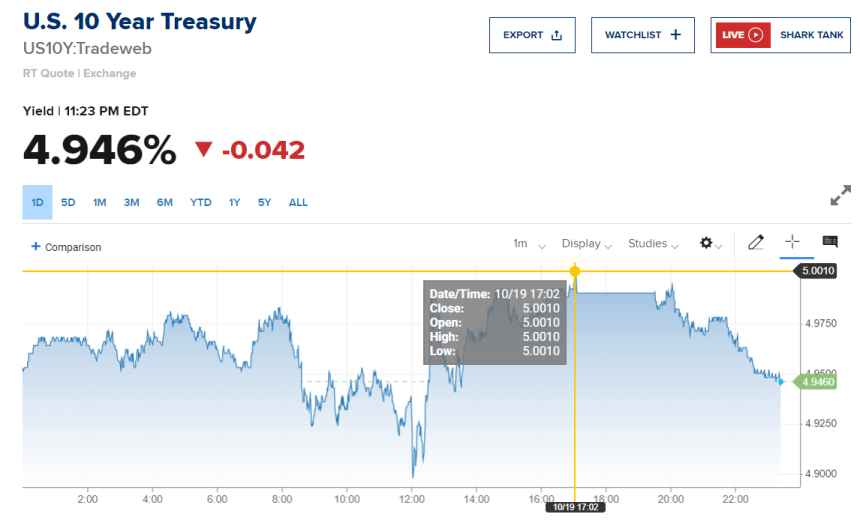This screenshot has width=860, height=532.
Task: Expand chart to full screen
Action: [840, 196]
